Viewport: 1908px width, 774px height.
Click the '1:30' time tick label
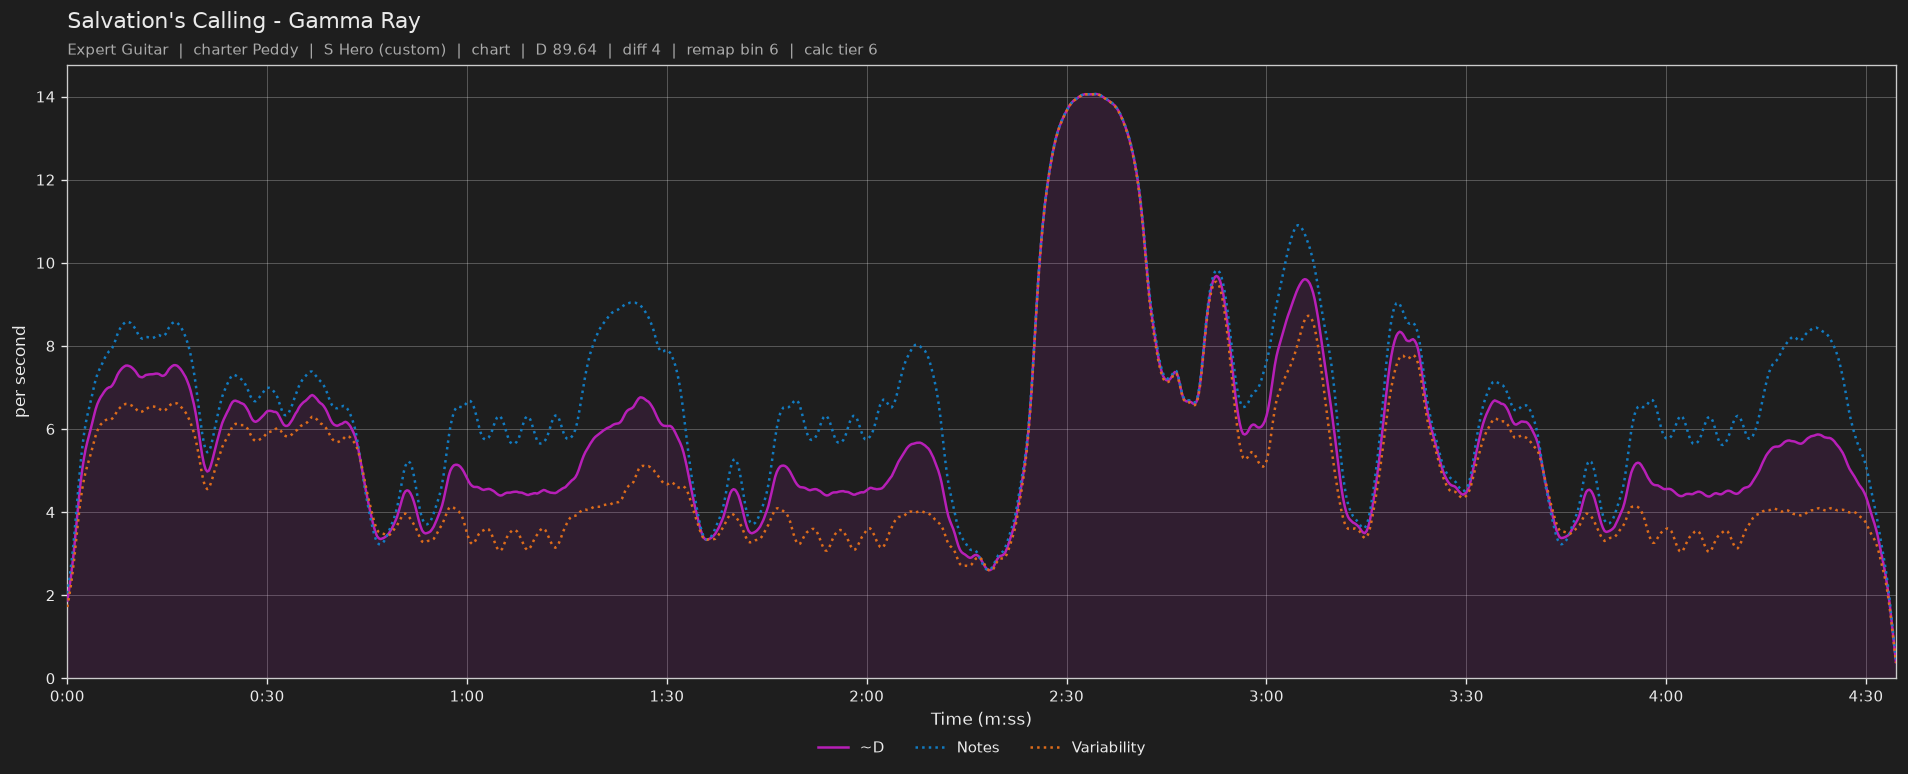tap(667, 696)
